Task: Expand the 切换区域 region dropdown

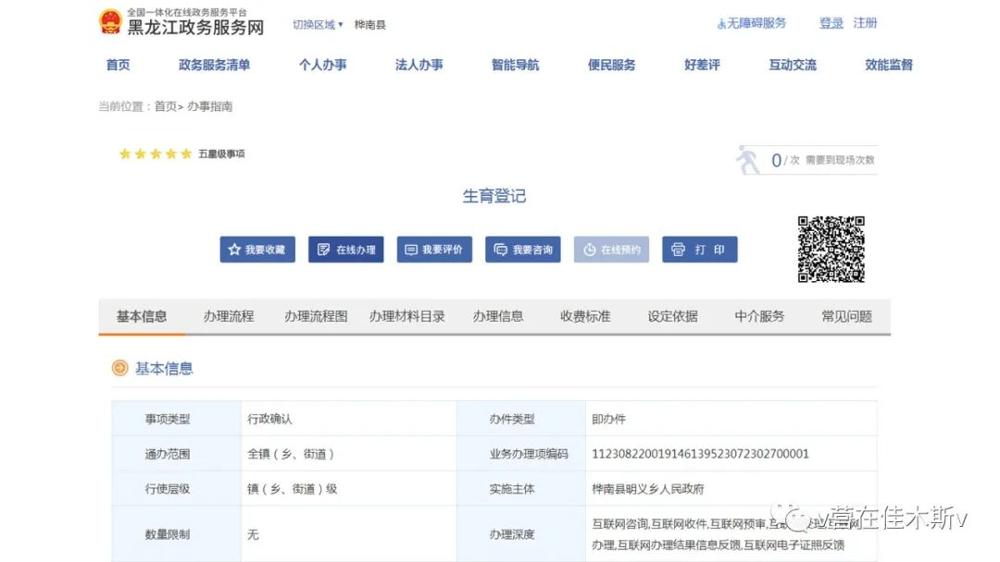Action: [x=317, y=24]
